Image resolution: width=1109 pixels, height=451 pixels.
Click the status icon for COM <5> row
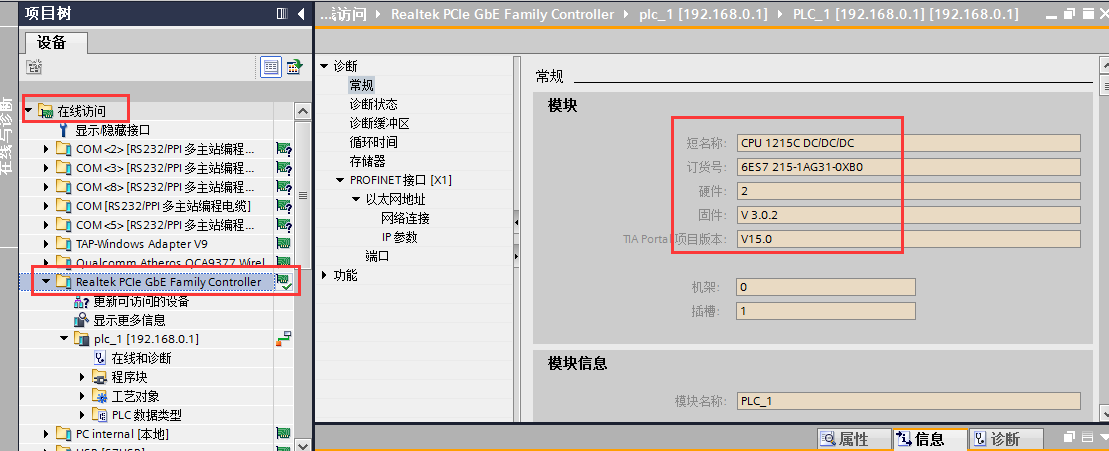click(284, 225)
